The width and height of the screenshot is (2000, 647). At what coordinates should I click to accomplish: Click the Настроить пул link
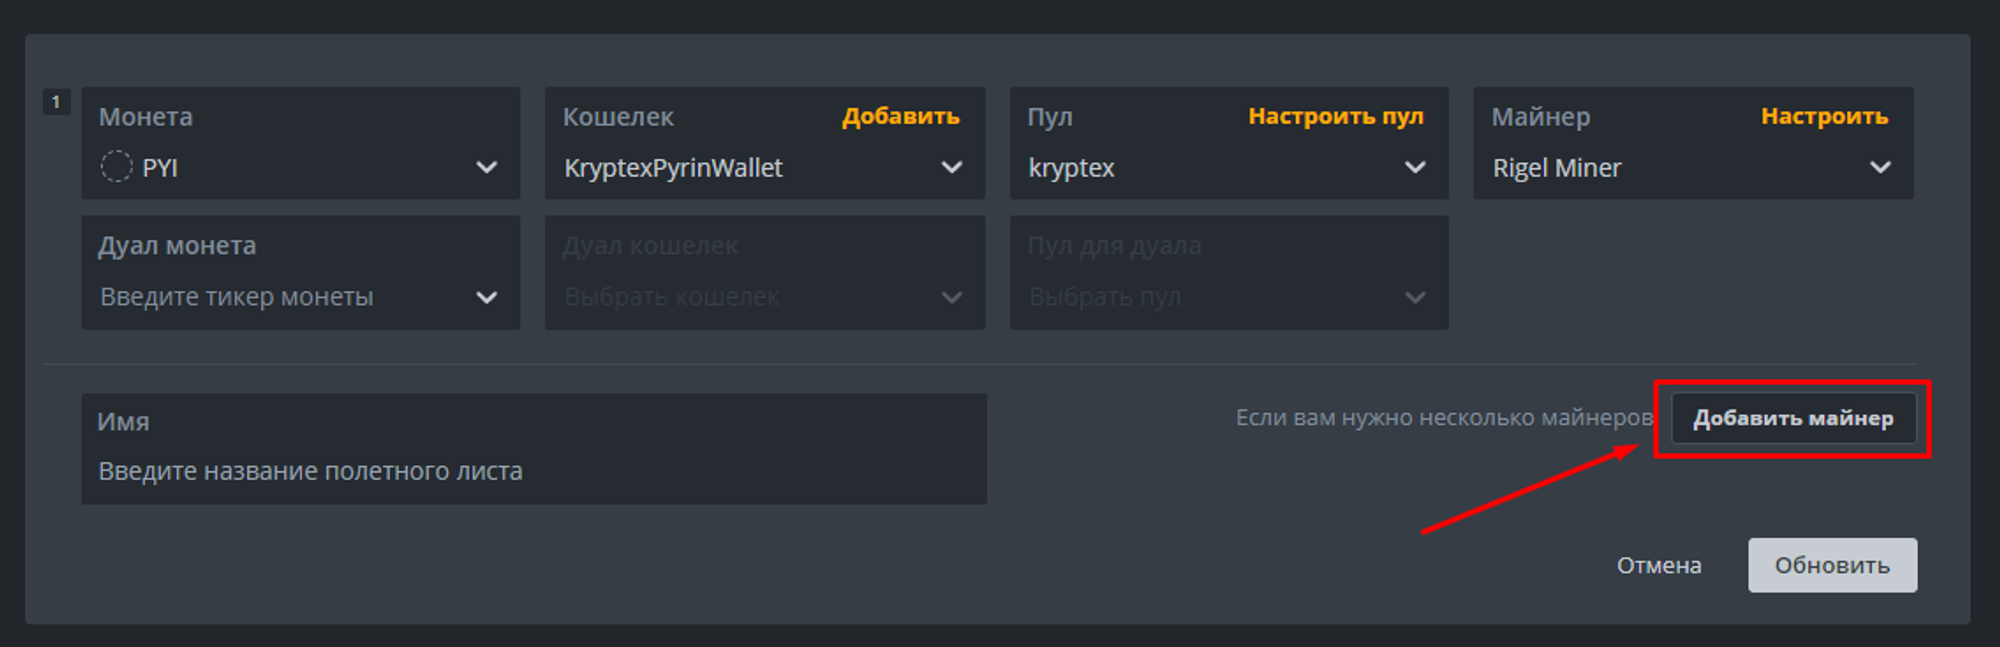click(x=1336, y=116)
